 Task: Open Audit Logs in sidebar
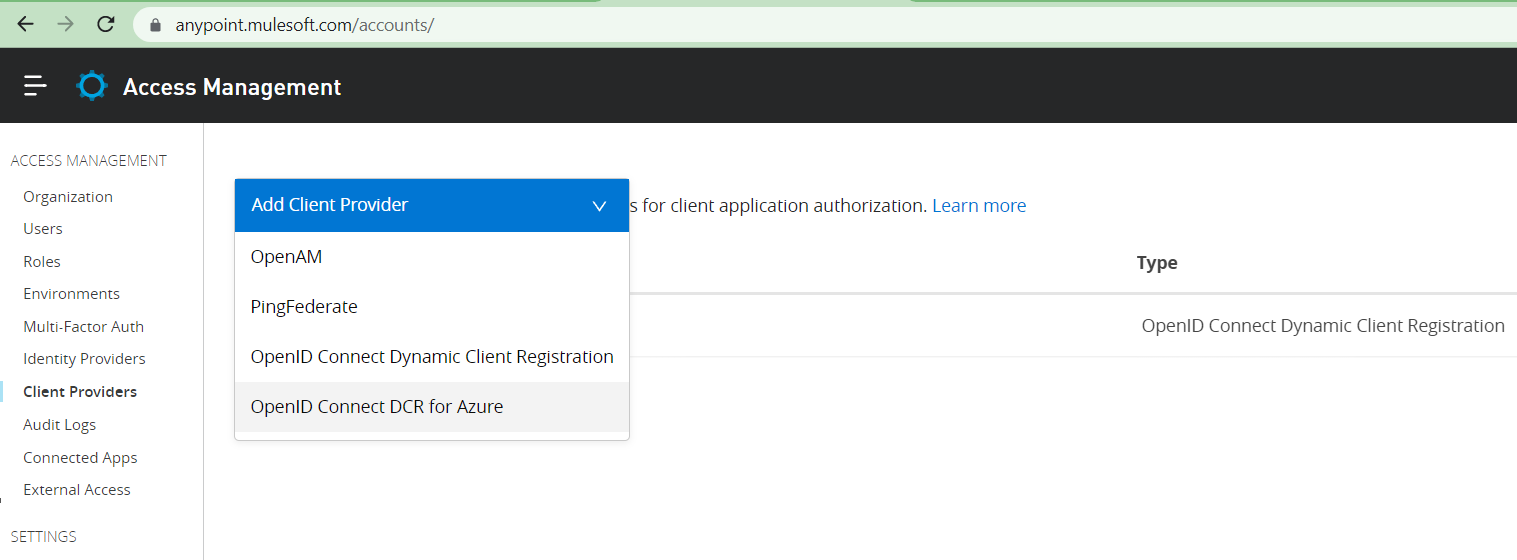(x=59, y=425)
